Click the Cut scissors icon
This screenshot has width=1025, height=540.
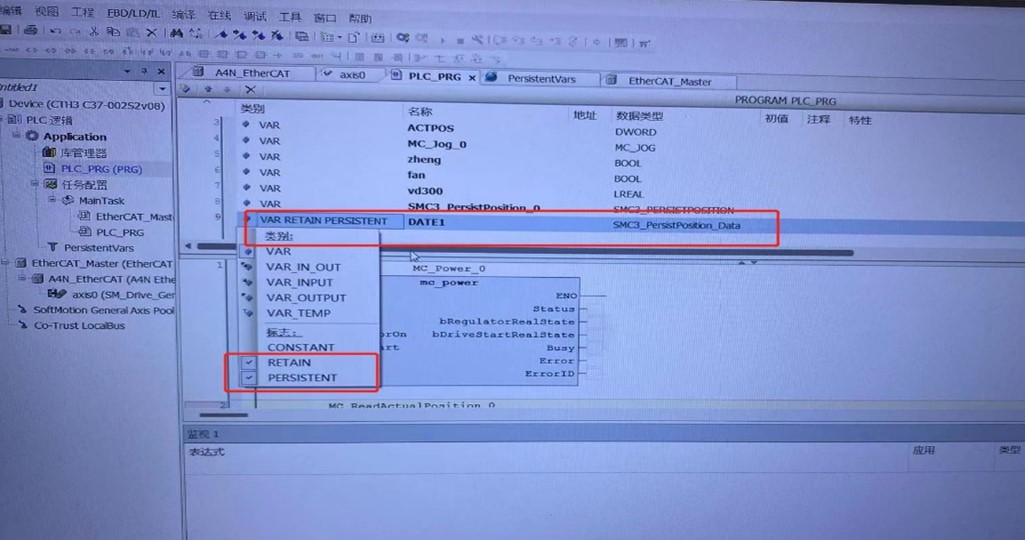[x=93, y=31]
